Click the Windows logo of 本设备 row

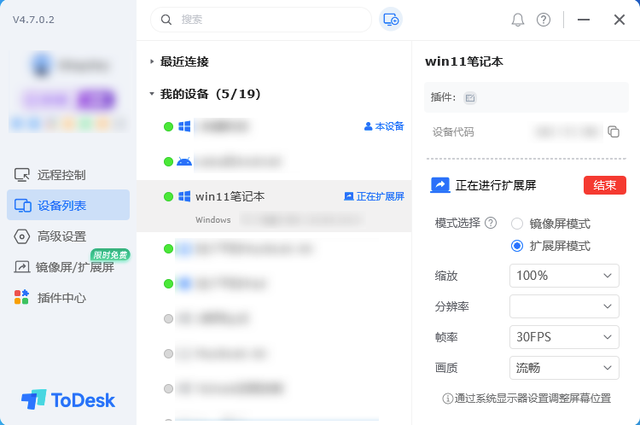click(184, 127)
